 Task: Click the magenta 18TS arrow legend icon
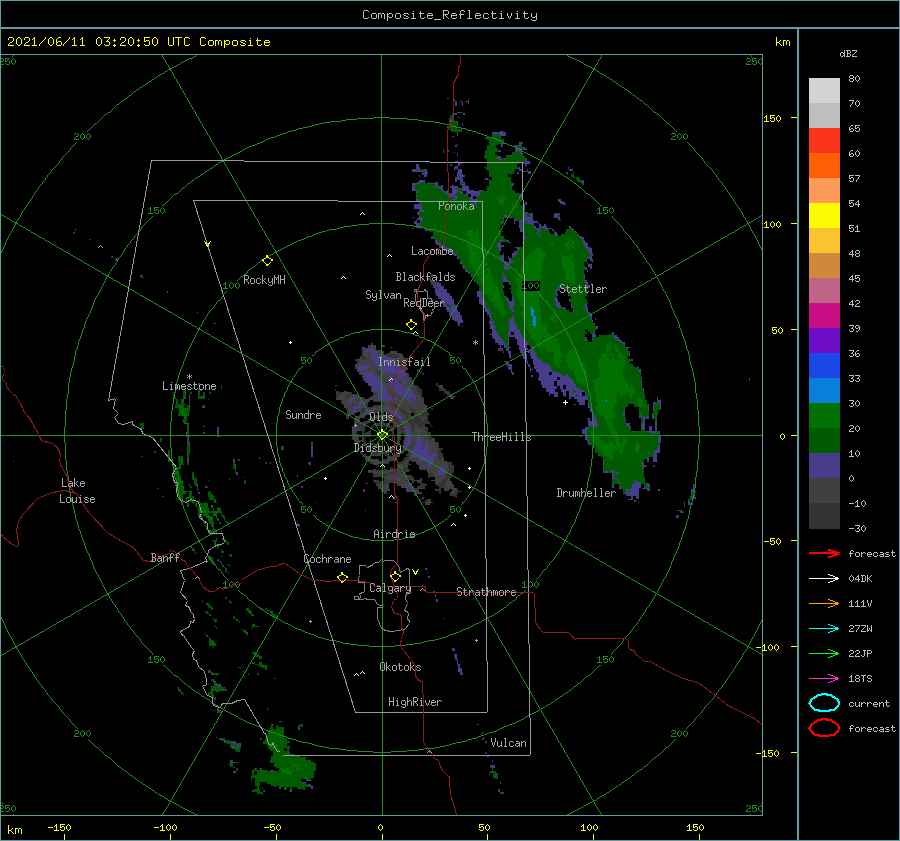click(x=824, y=679)
